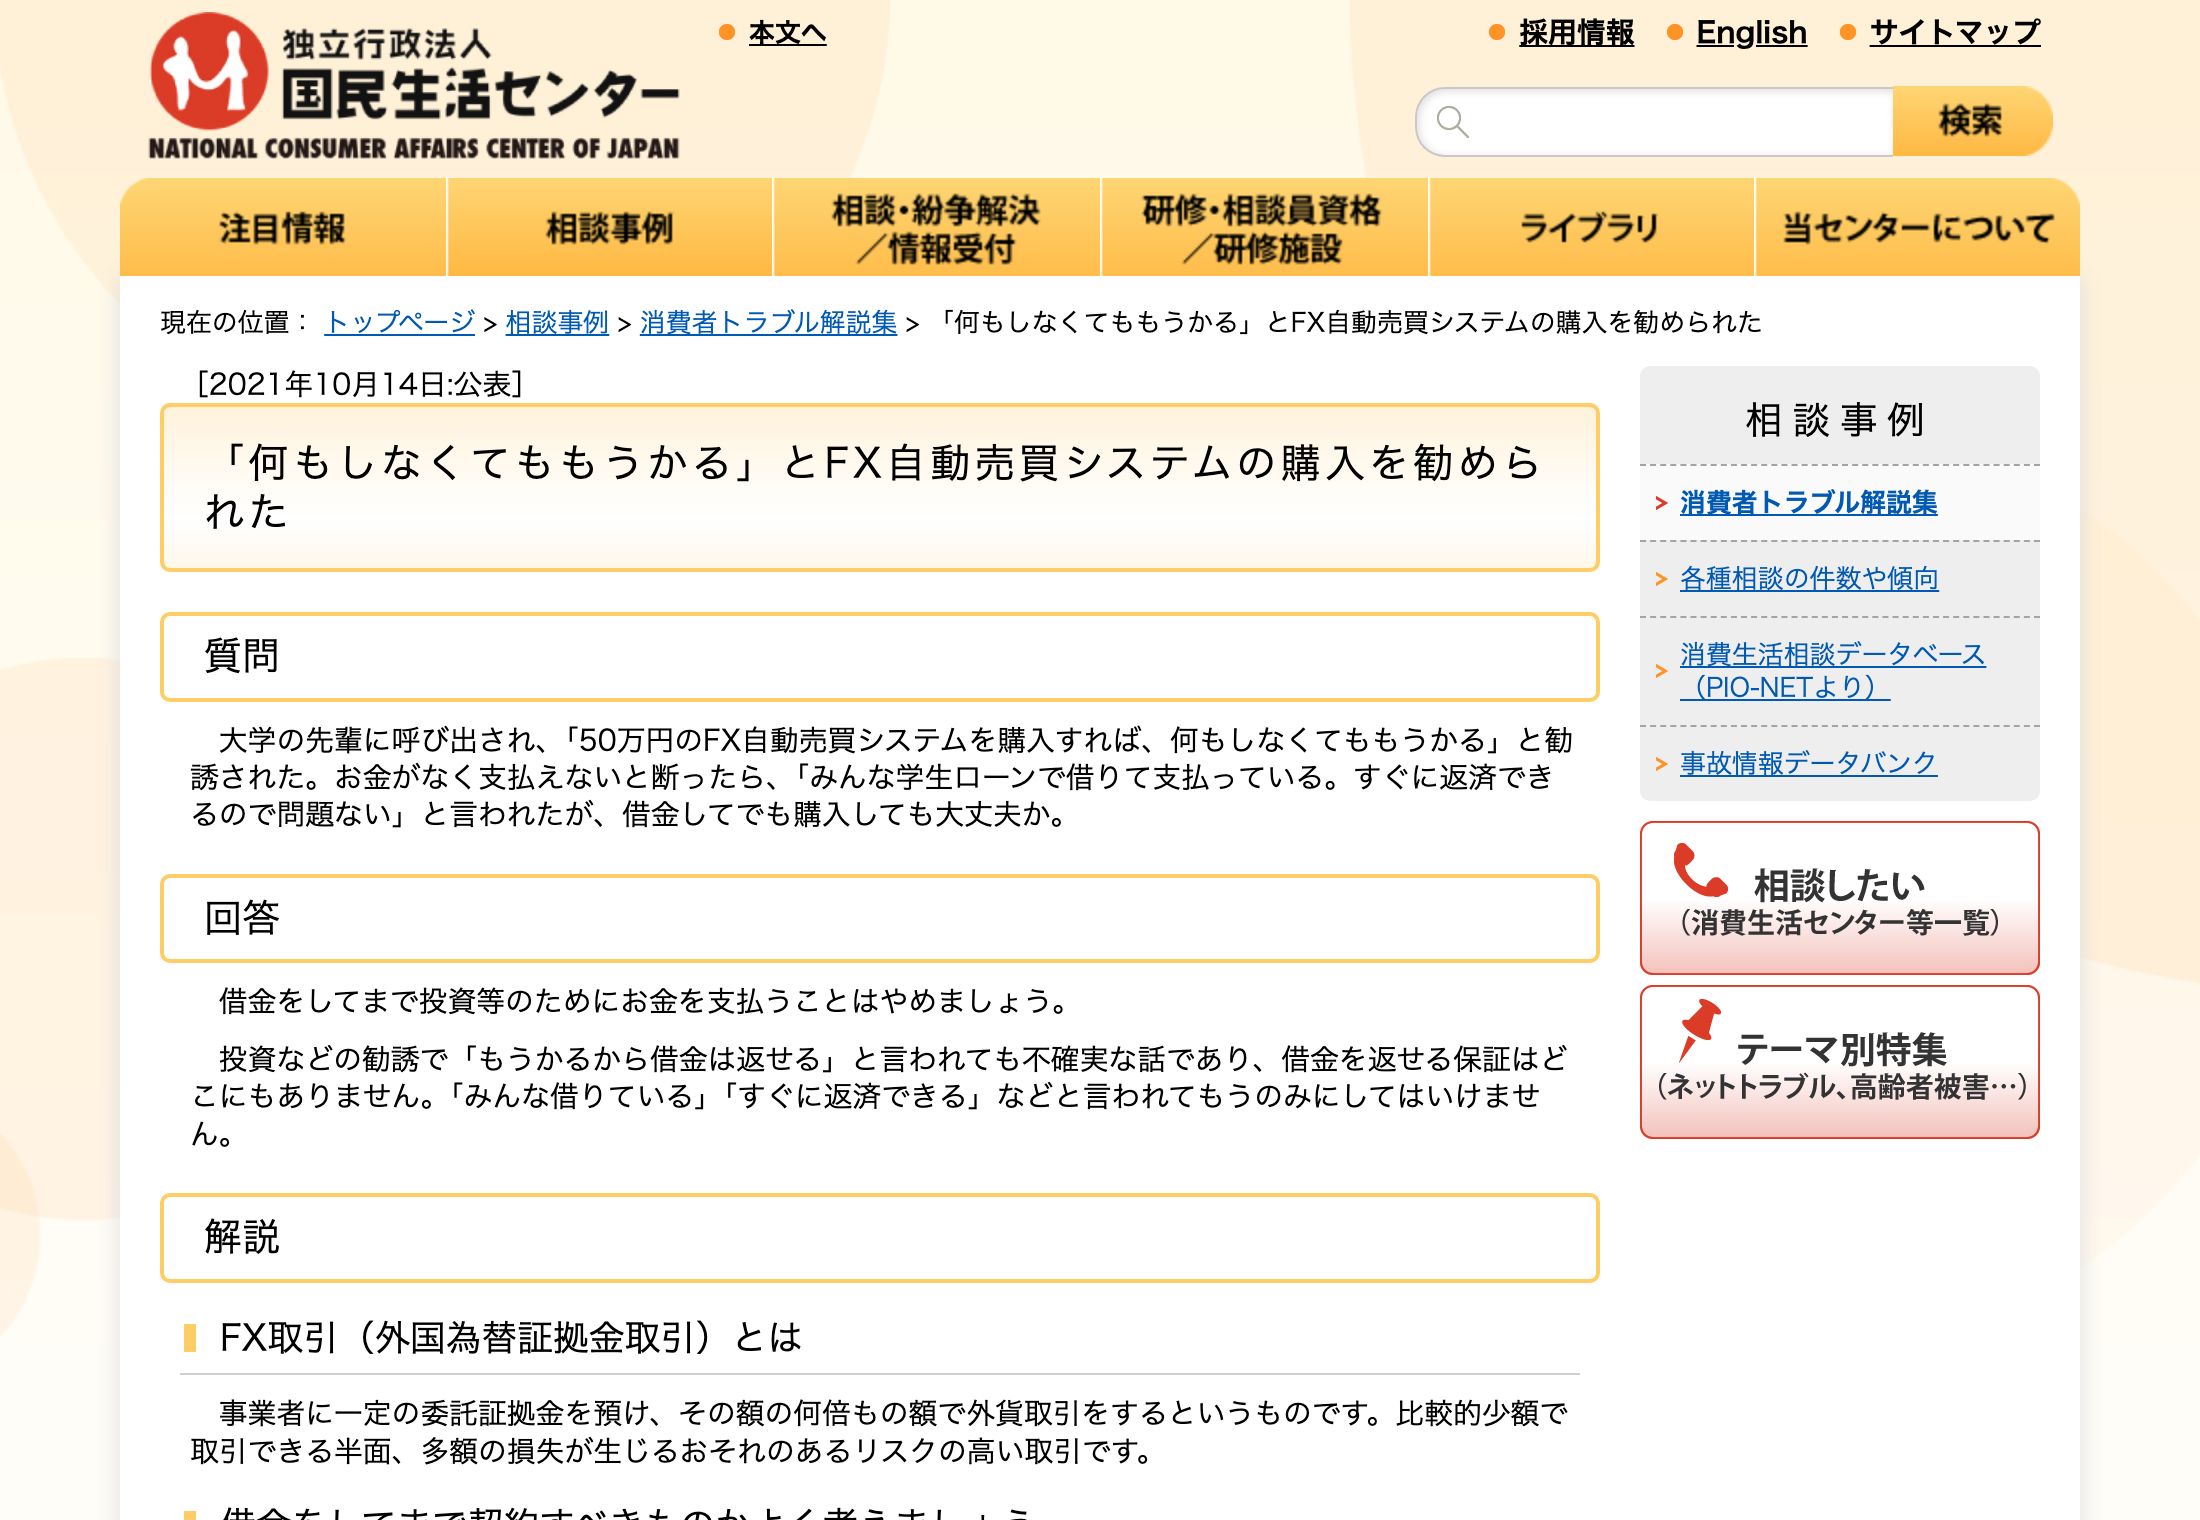Click the 相 談 事 例 sidebar heading

[1836, 420]
